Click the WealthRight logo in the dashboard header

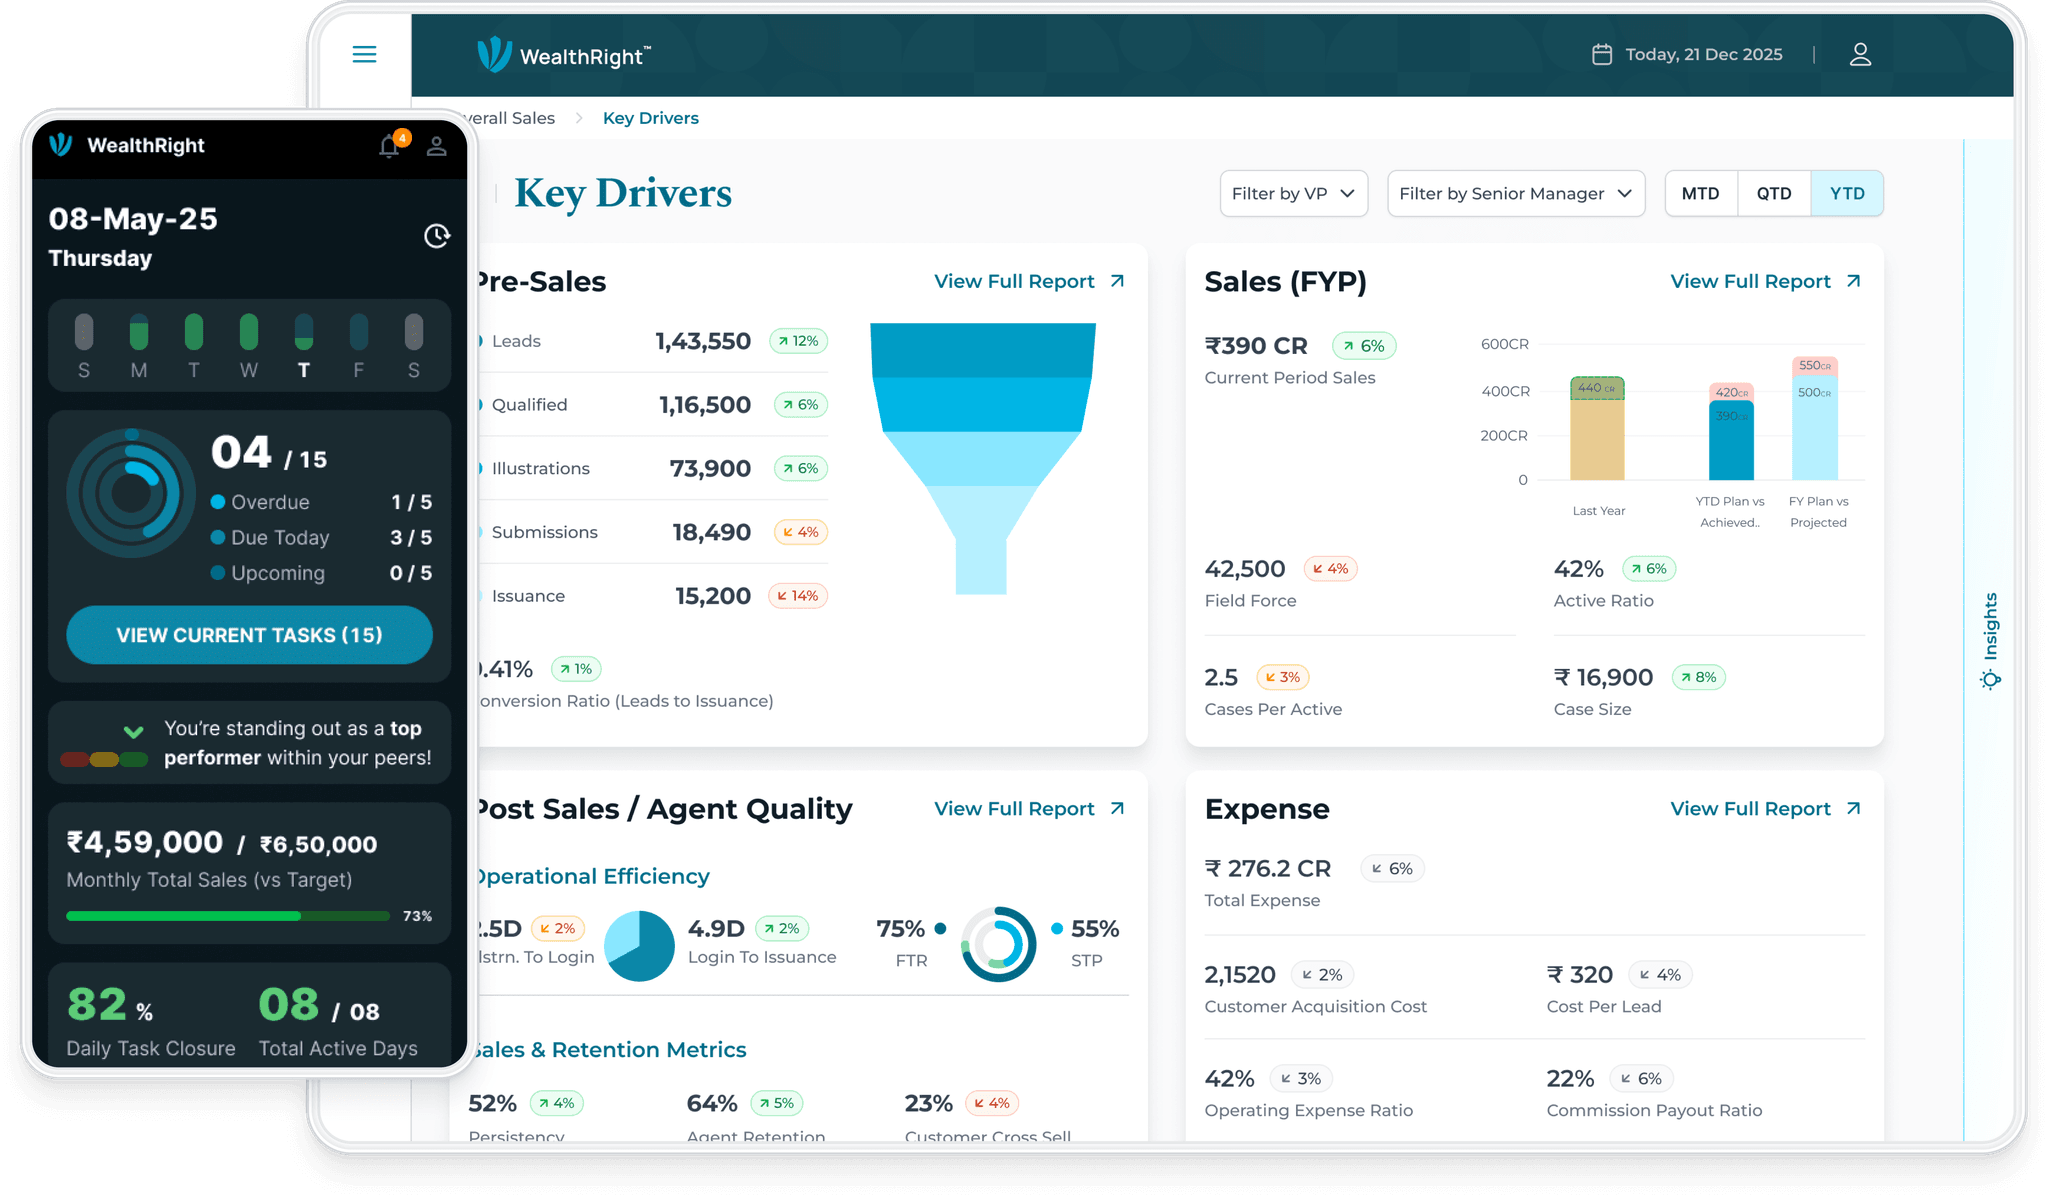[564, 55]
